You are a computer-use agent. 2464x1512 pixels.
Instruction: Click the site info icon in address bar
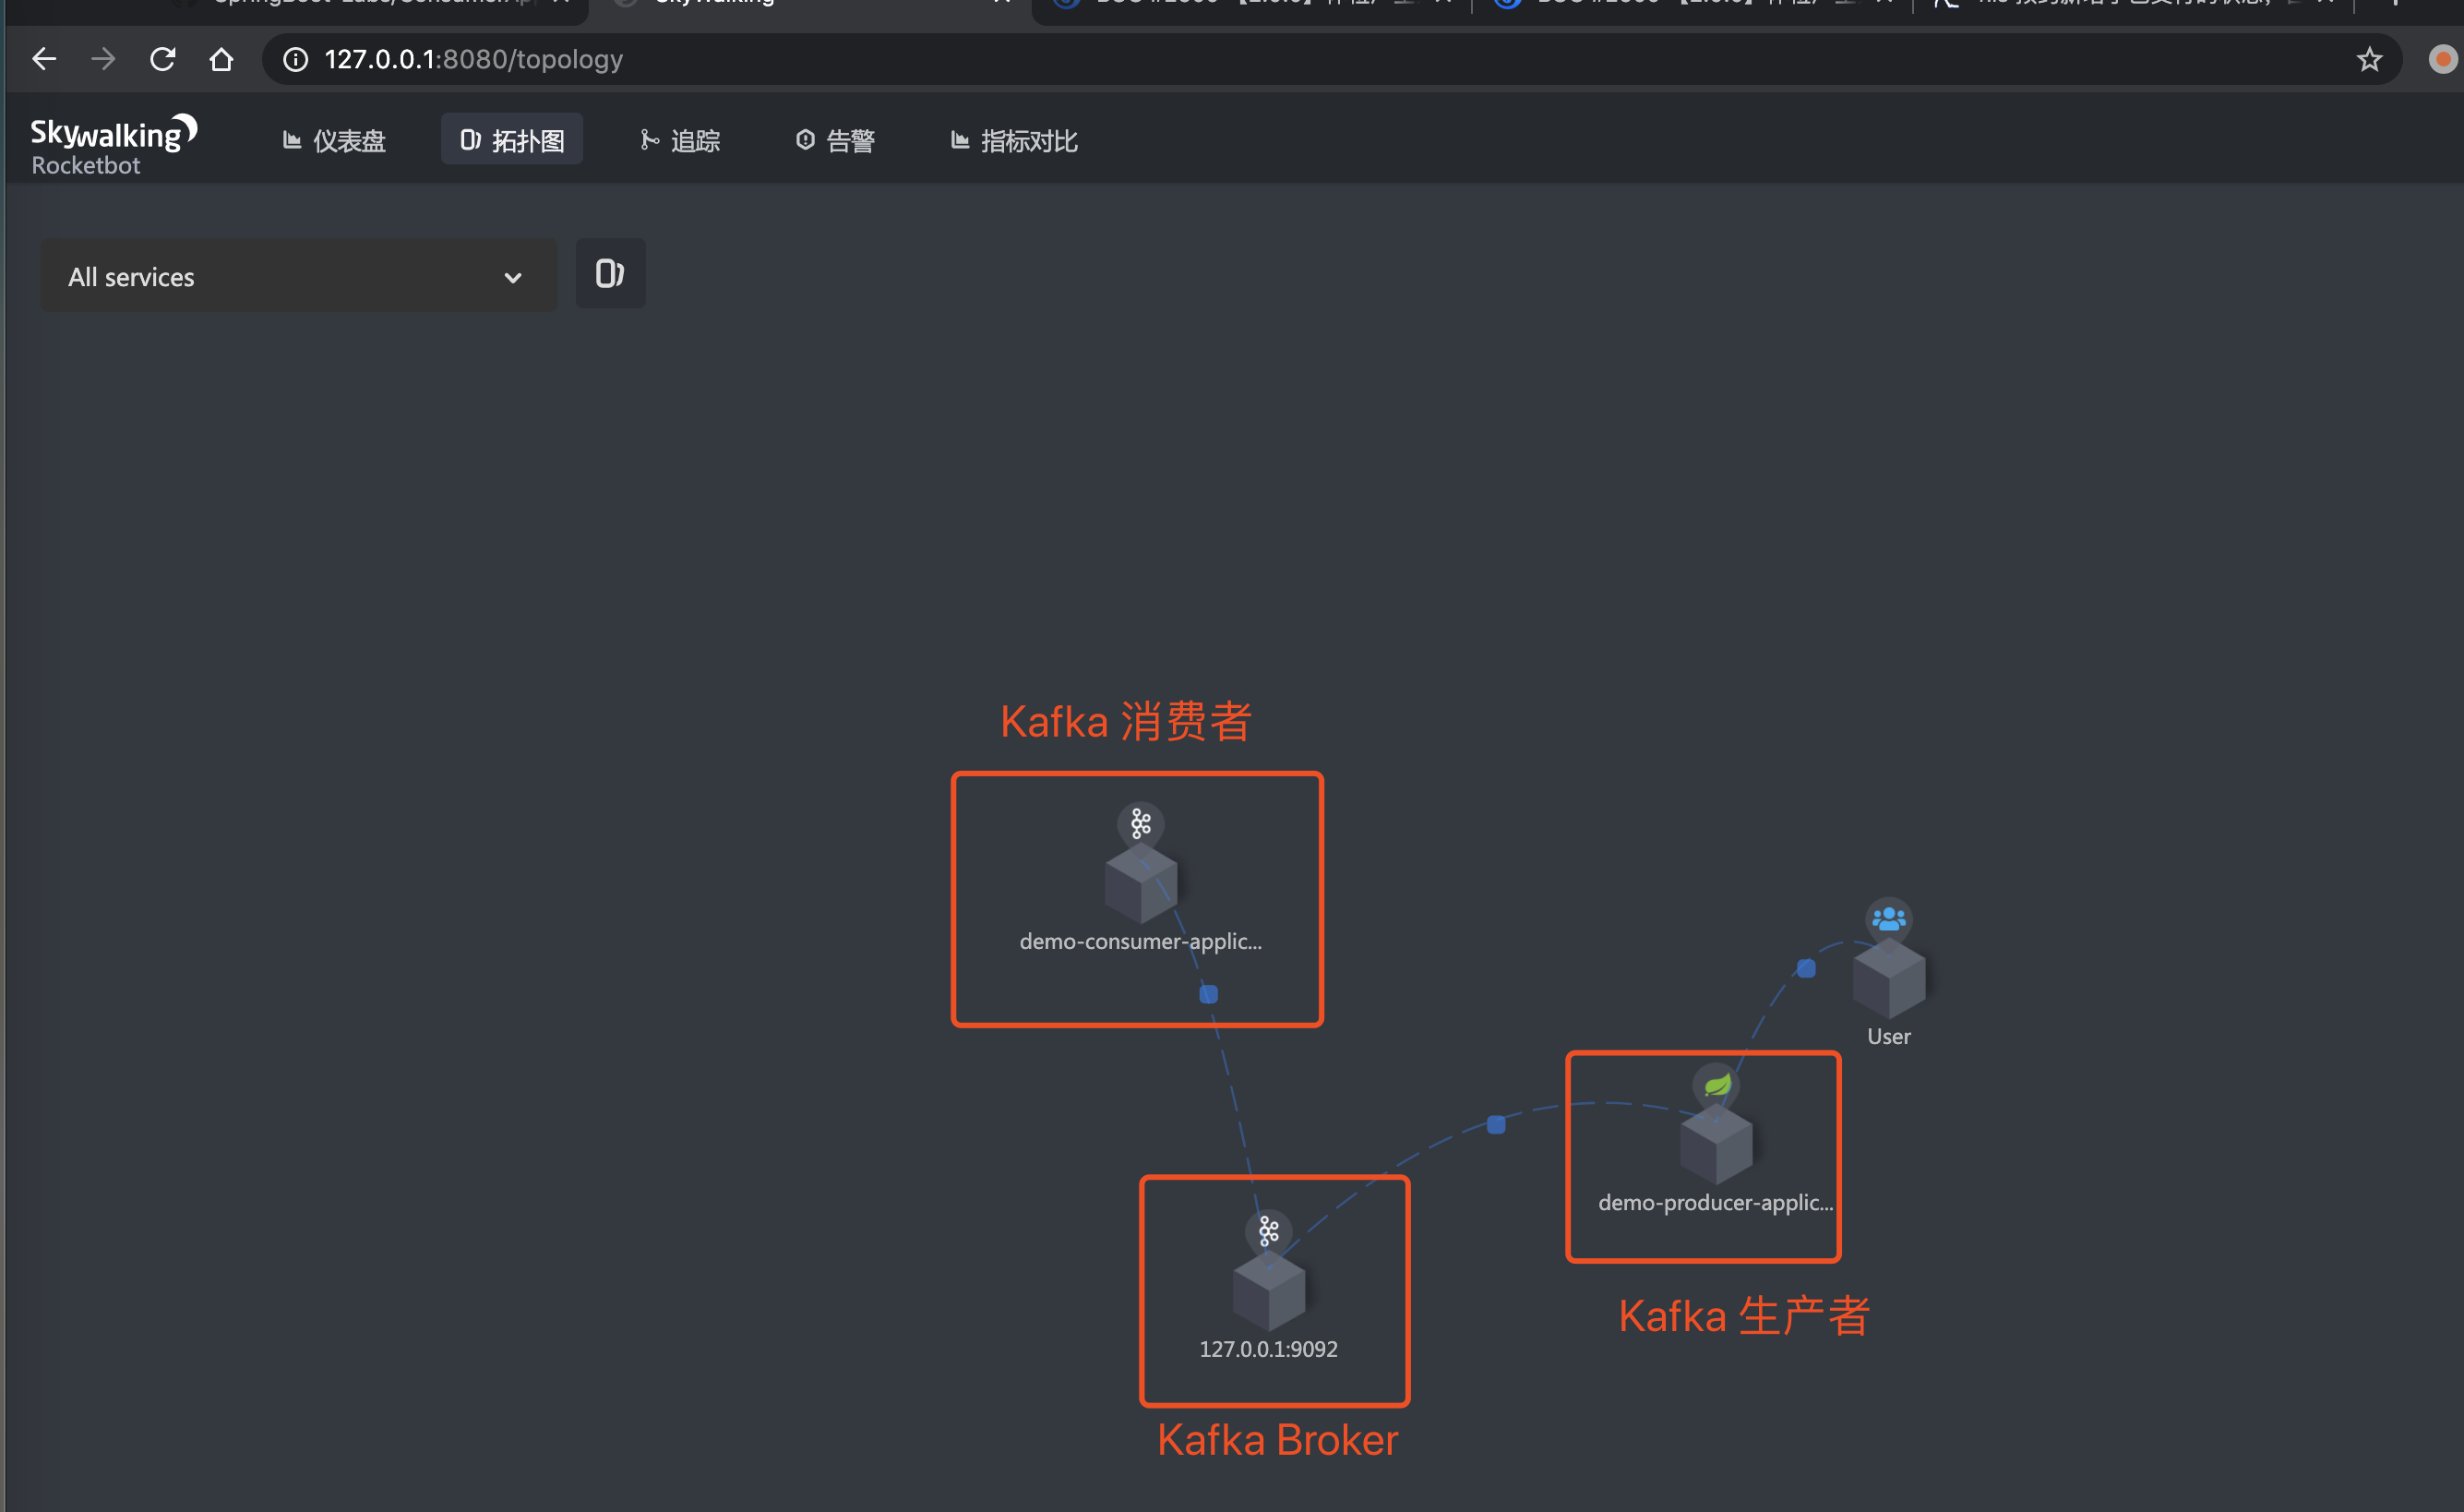coord(294,59)
